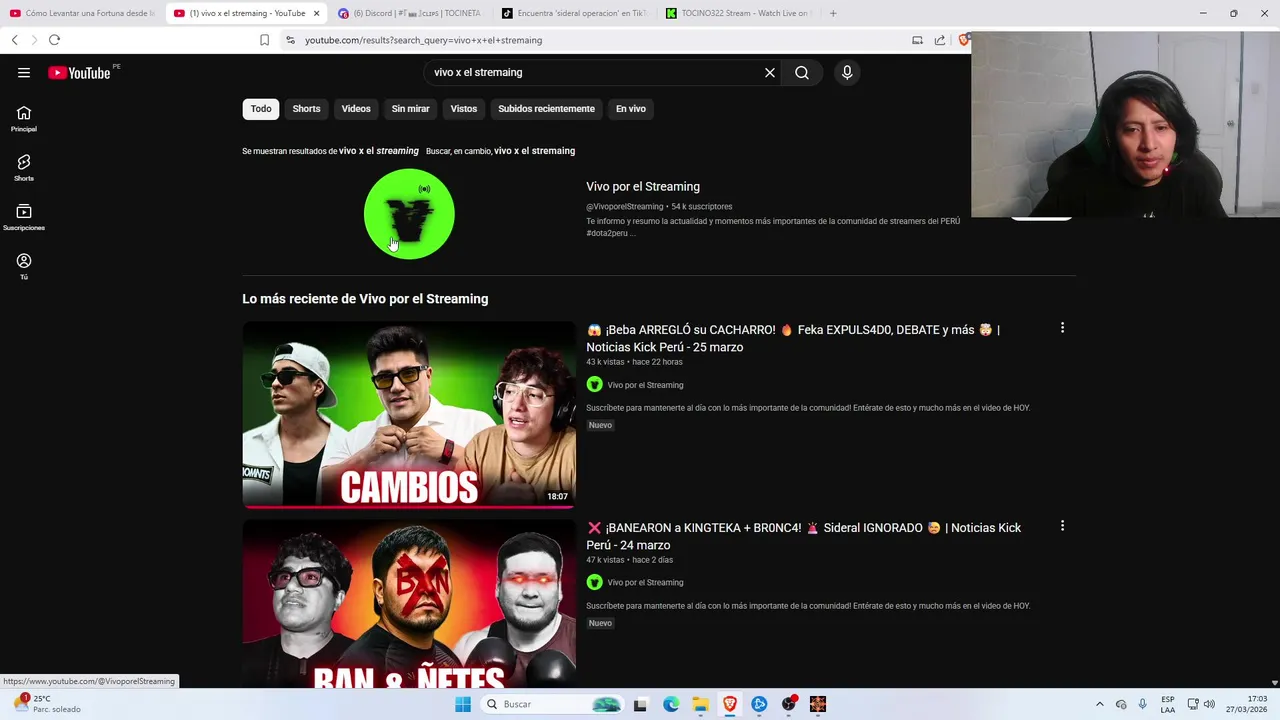Switch to the Discord TOCINETA tab

pyautogui.click(x=409, y=13)
